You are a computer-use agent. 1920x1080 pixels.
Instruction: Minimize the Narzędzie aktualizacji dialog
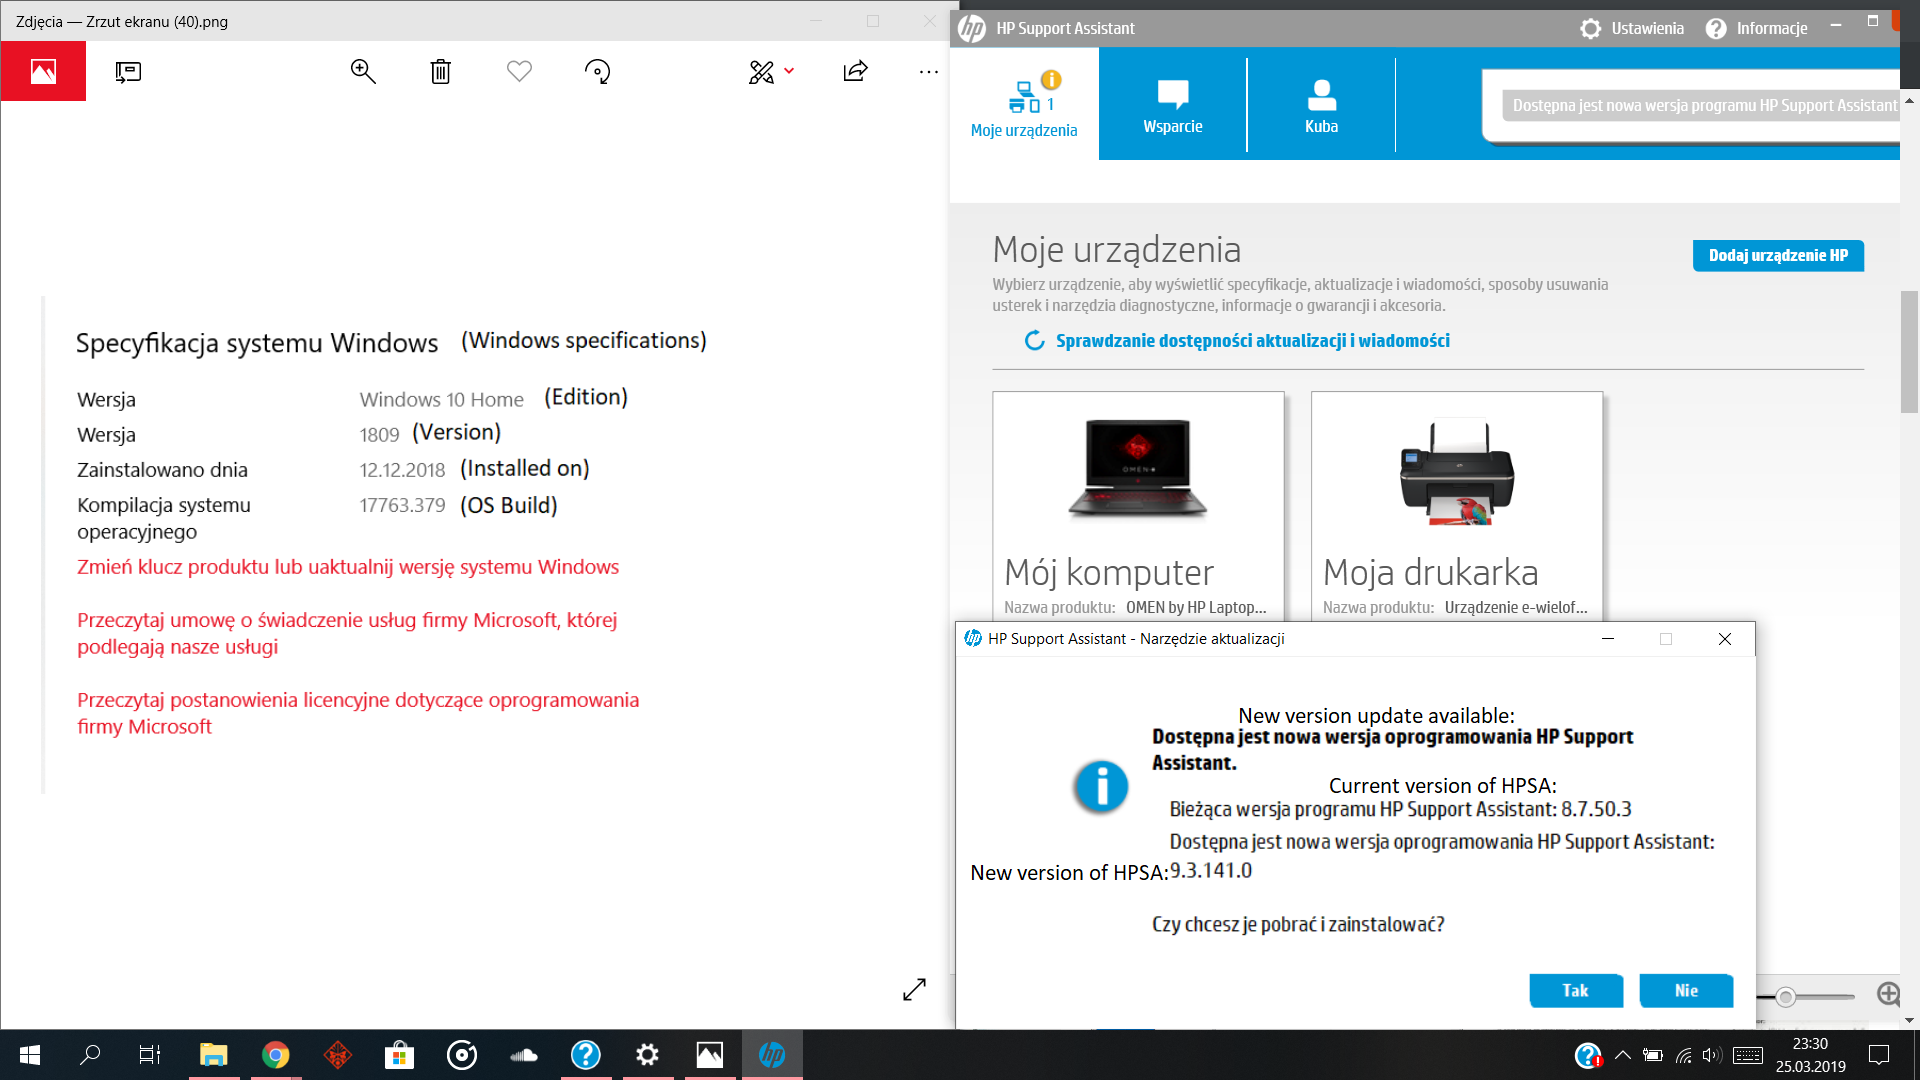[1608, 639]
